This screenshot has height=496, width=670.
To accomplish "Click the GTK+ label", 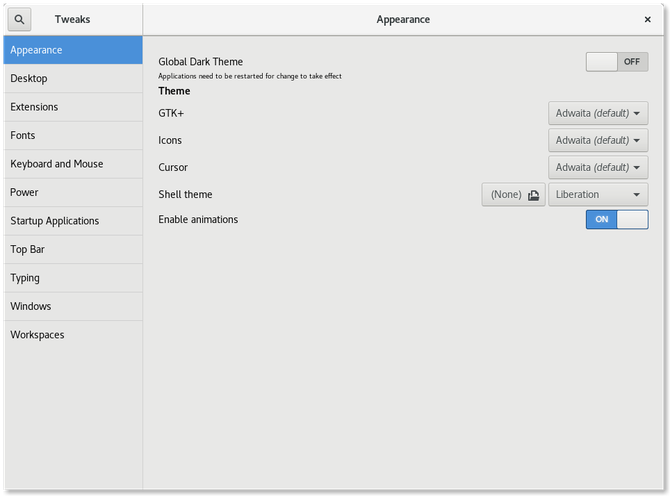I will click(171, 113).
